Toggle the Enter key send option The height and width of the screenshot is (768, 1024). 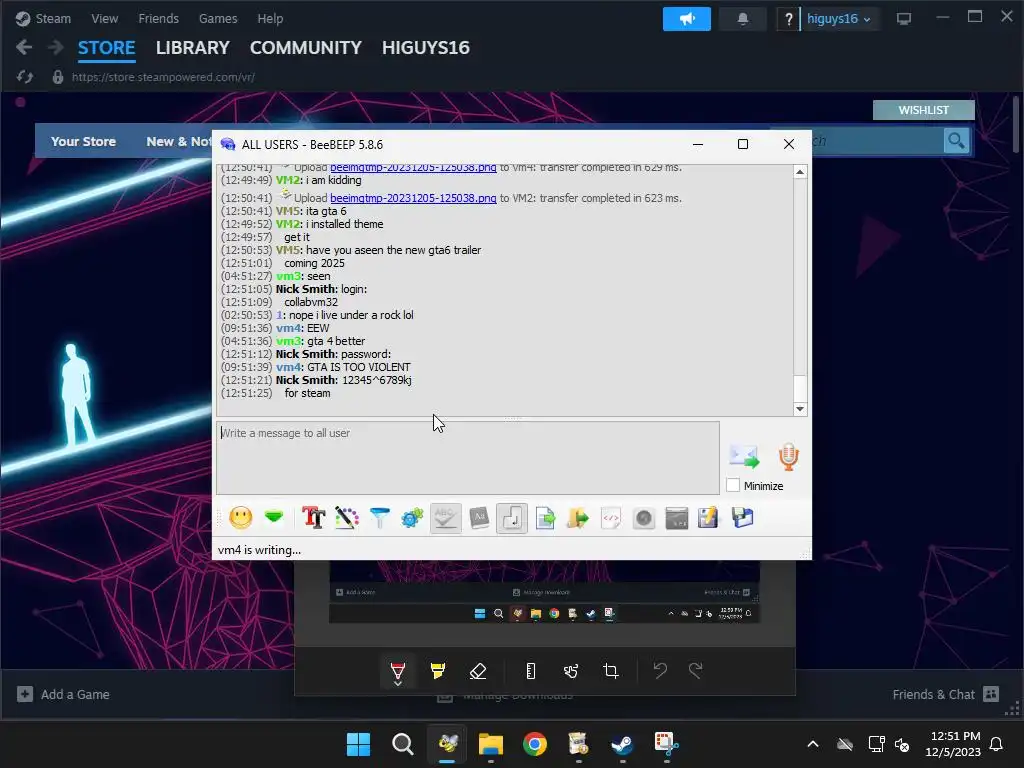pos(511,519)
